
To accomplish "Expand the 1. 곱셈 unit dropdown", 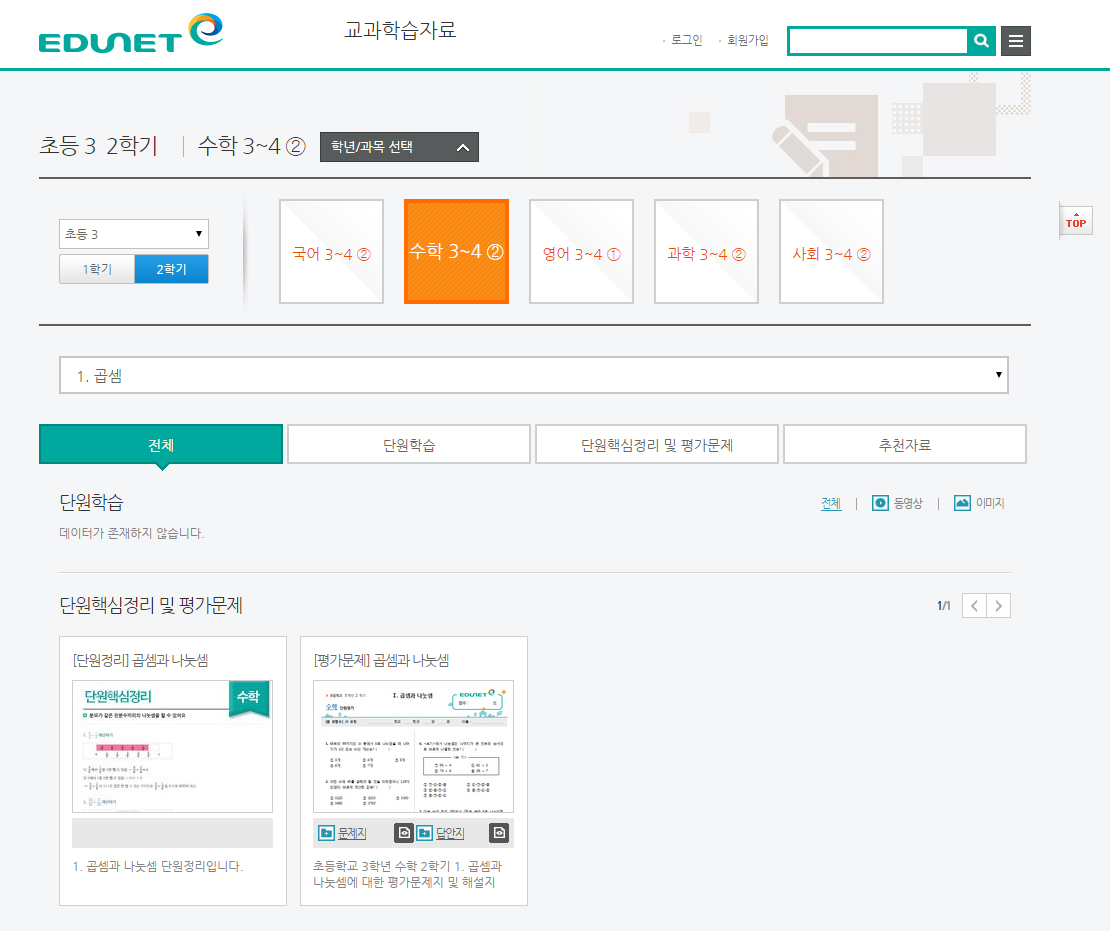I will click(x=533, y=375).
